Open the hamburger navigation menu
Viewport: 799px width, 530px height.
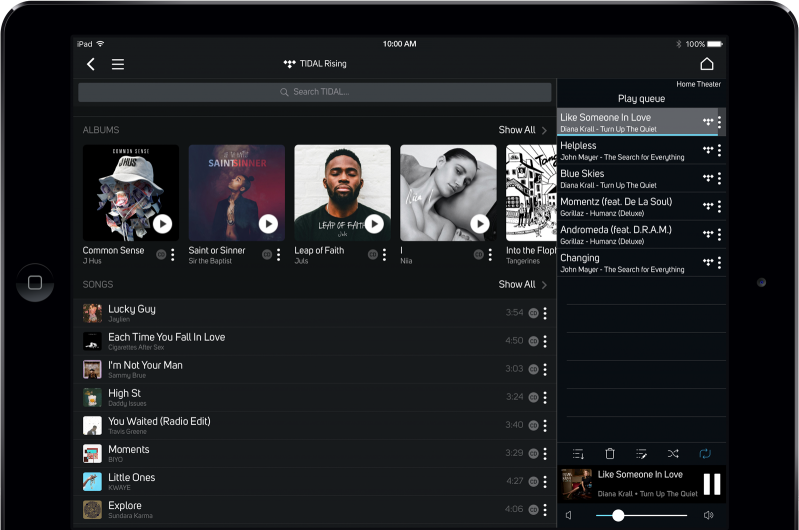(x=118, y=64)
